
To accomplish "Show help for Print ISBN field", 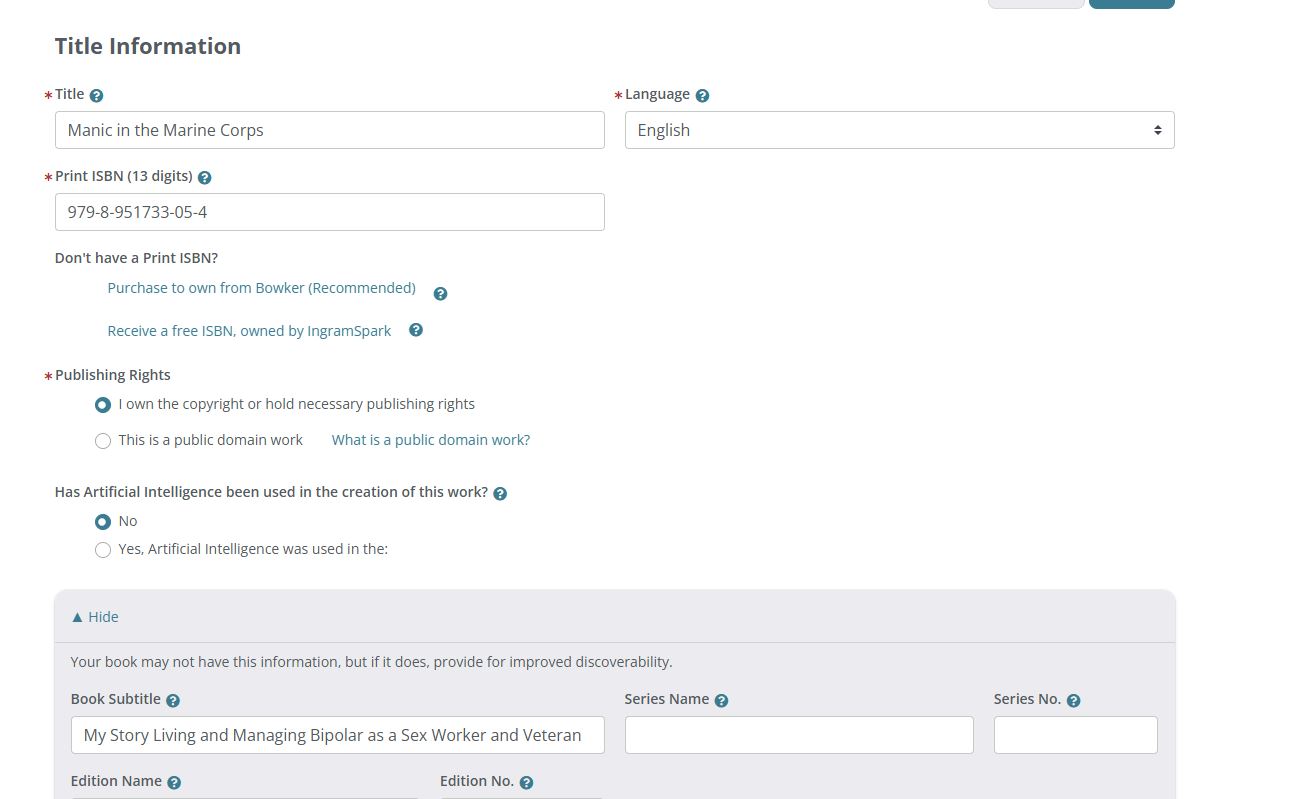I will point(204,178).
